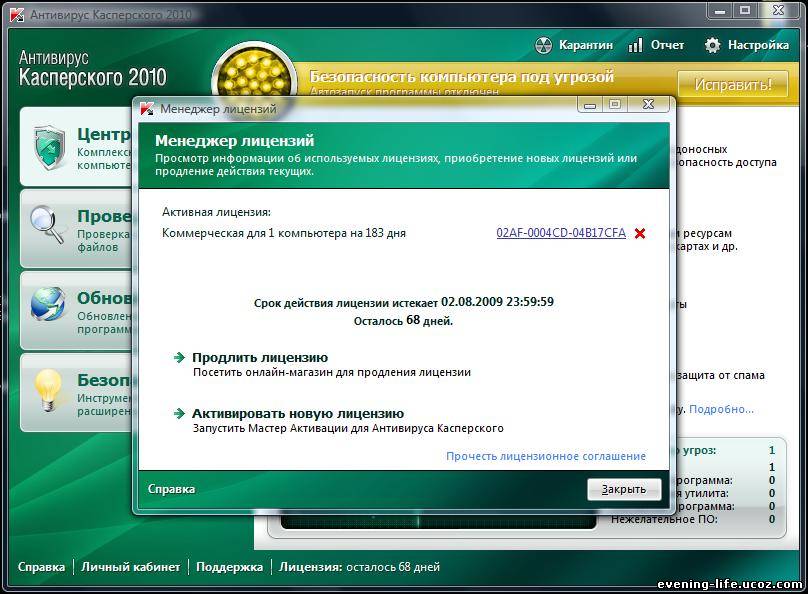Open Личный кабинет in the footer

131,567
